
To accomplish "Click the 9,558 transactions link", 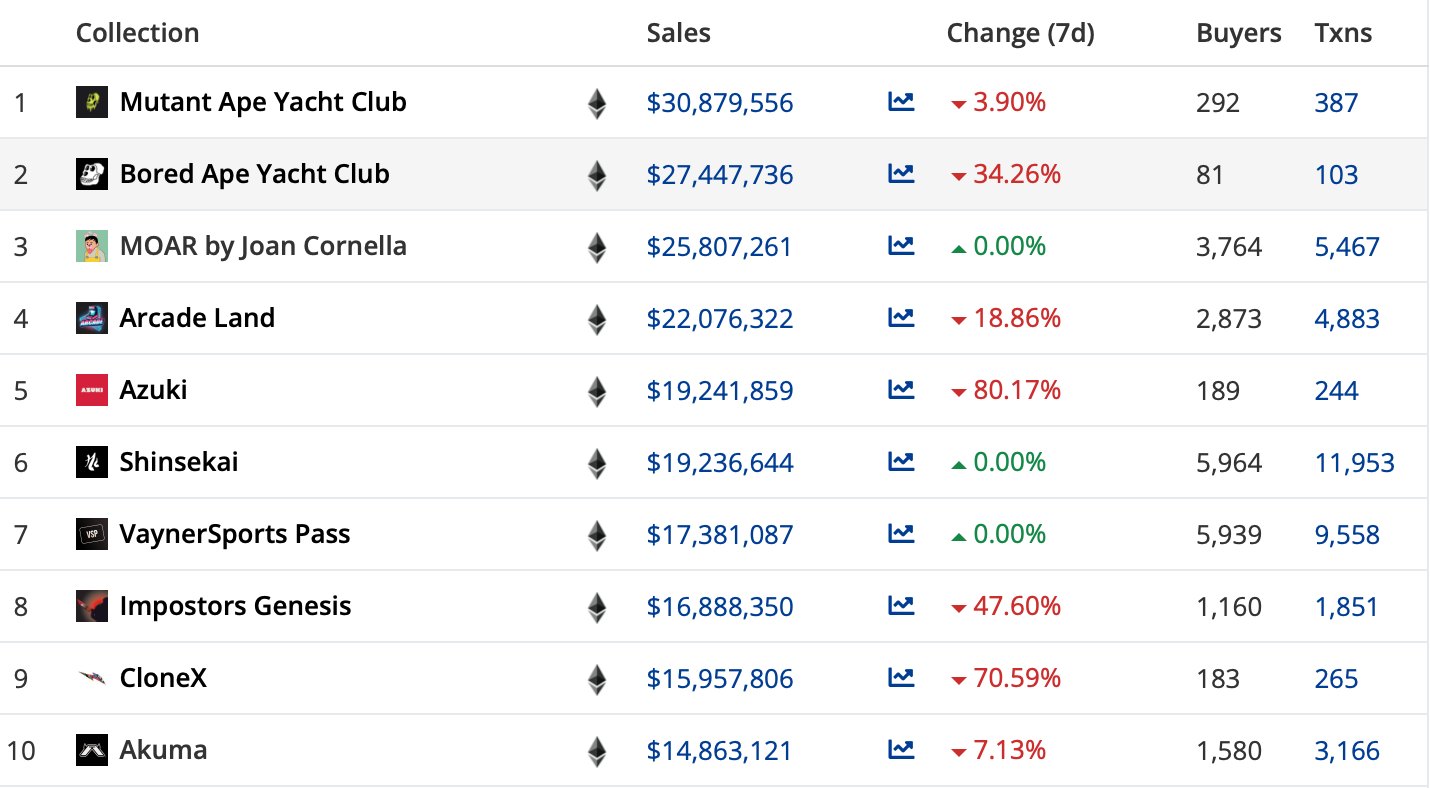I will (1347, 535).
